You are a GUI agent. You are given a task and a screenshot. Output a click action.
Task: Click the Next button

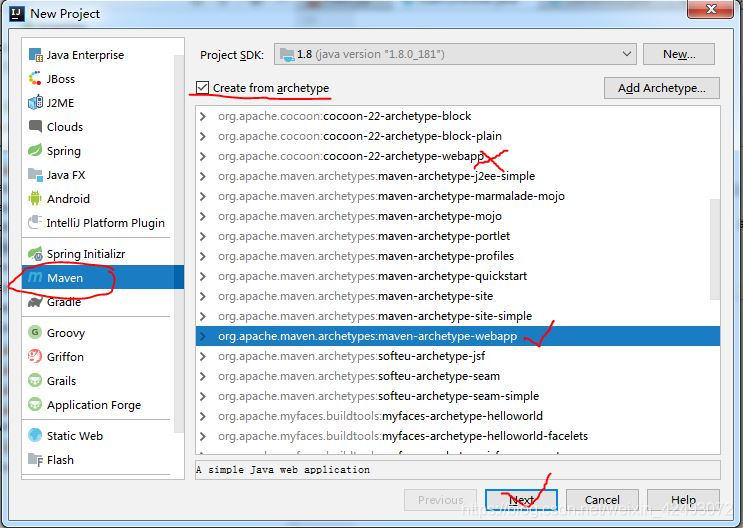pos(521,500)
